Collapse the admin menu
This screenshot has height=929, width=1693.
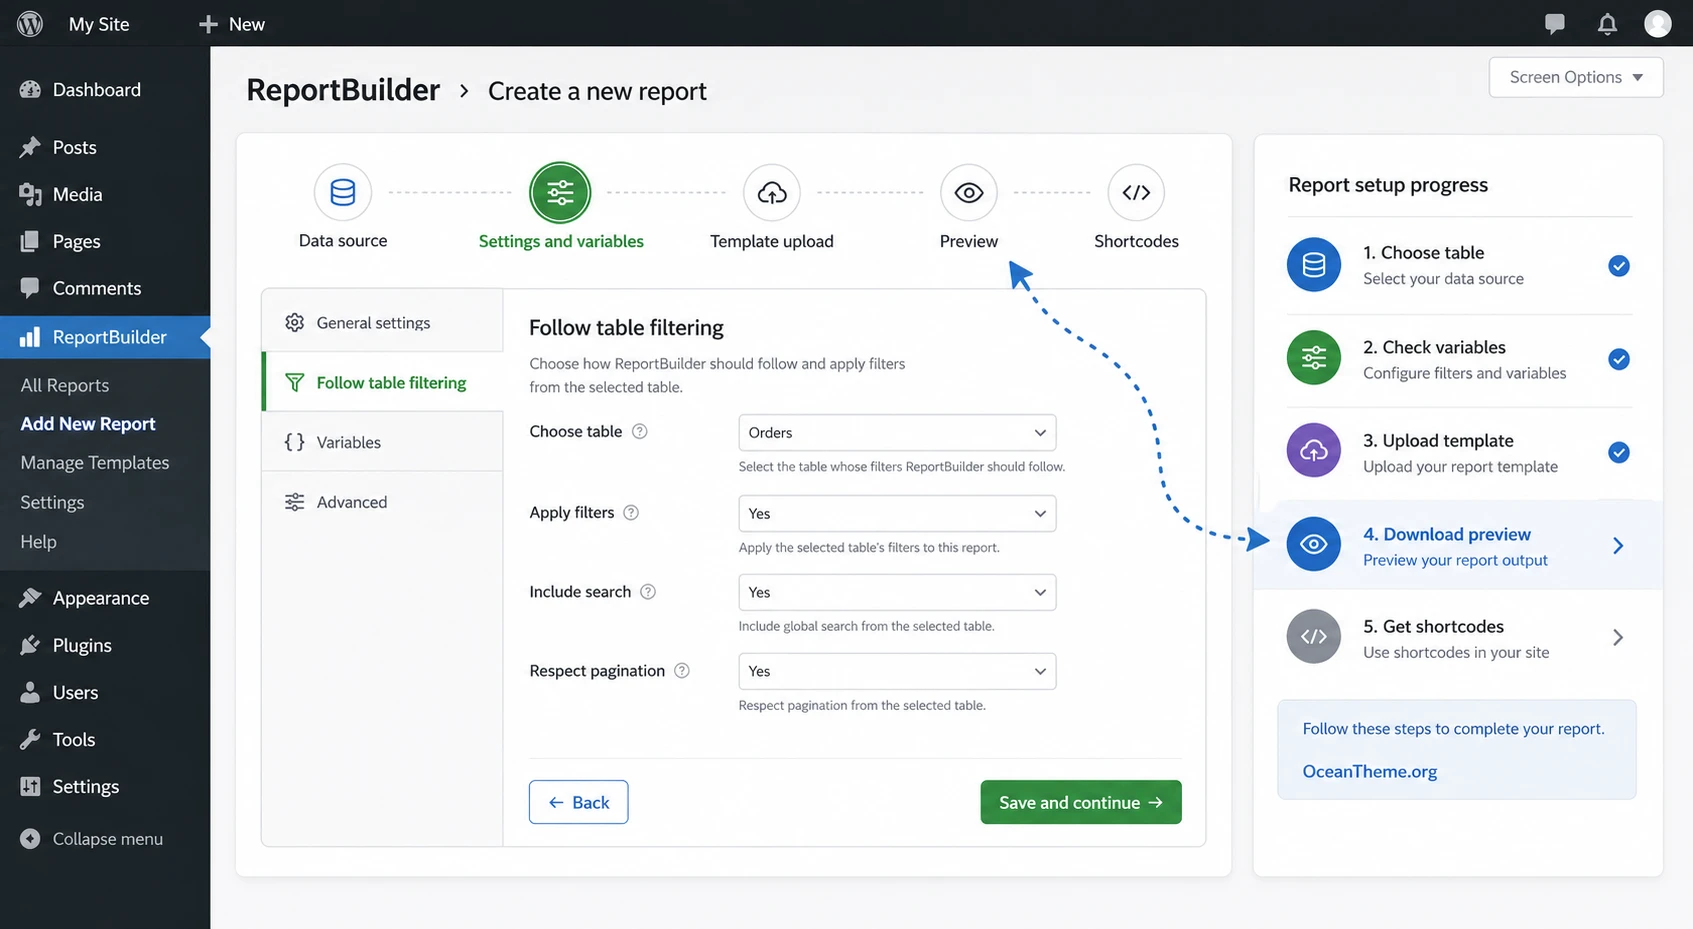pos(92,838)
